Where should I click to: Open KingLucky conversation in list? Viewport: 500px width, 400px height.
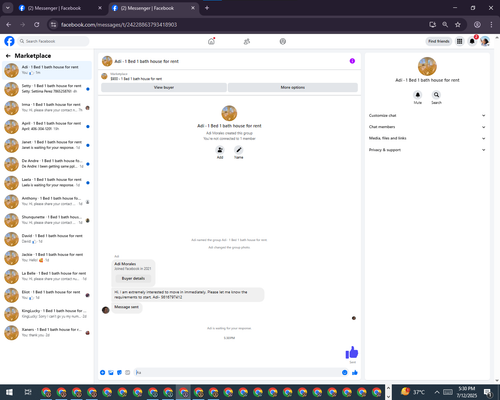coord(47,314)
